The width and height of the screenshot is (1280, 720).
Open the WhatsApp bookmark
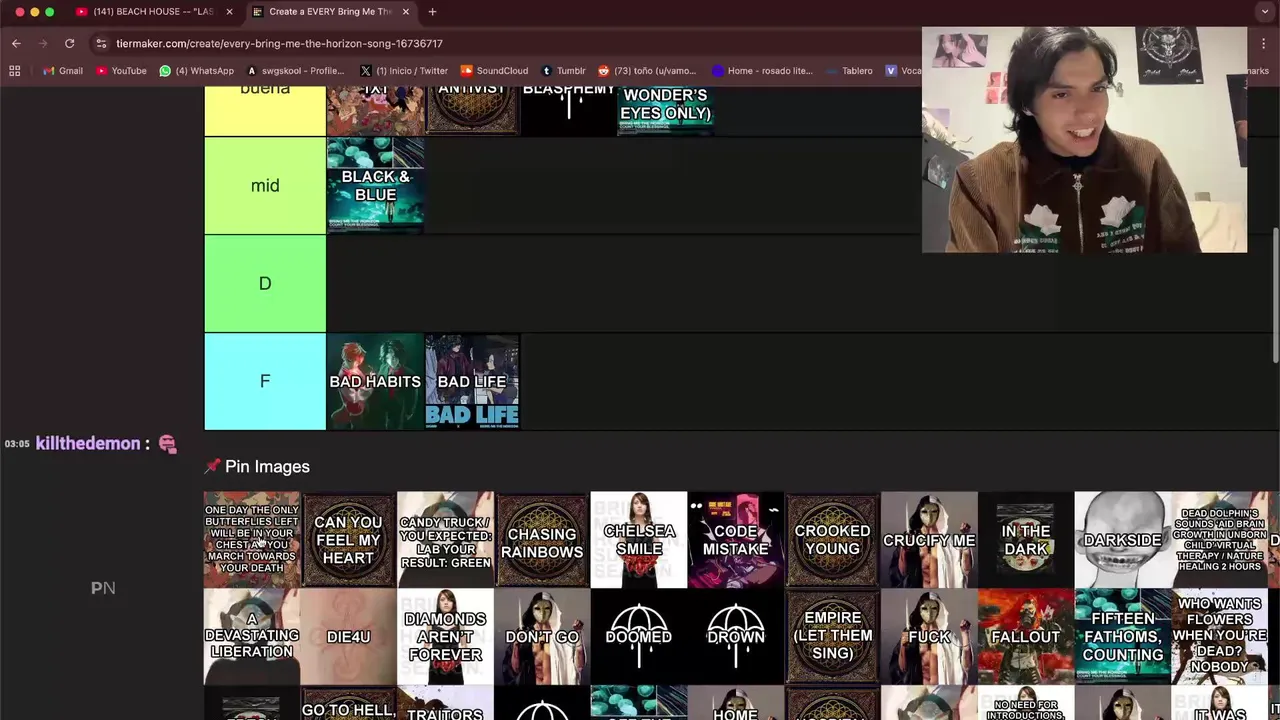[x=197, y=71]
